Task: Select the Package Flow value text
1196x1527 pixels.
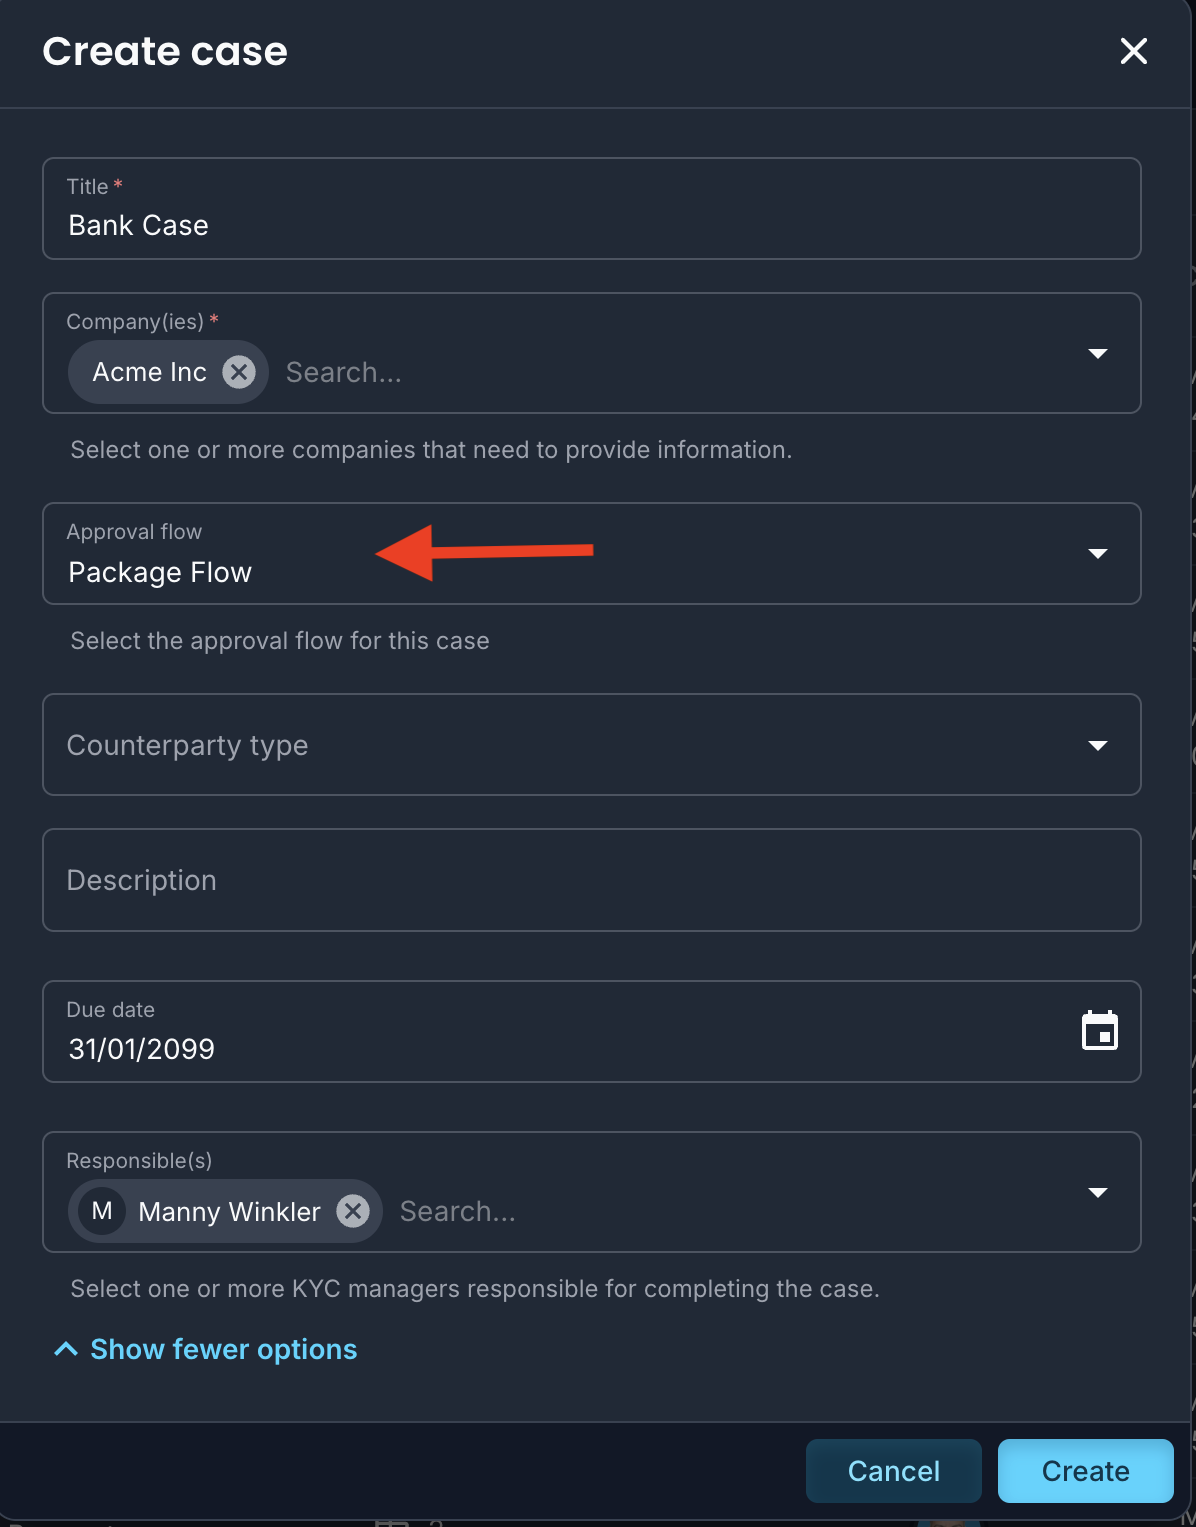Action: click(160, 572)
